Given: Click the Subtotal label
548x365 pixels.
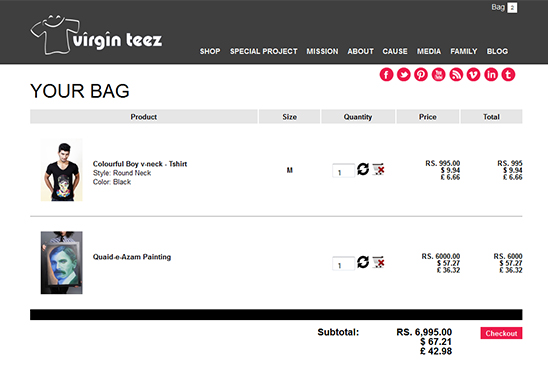Looking at the screenshot, I should click(x=338, y=332).
